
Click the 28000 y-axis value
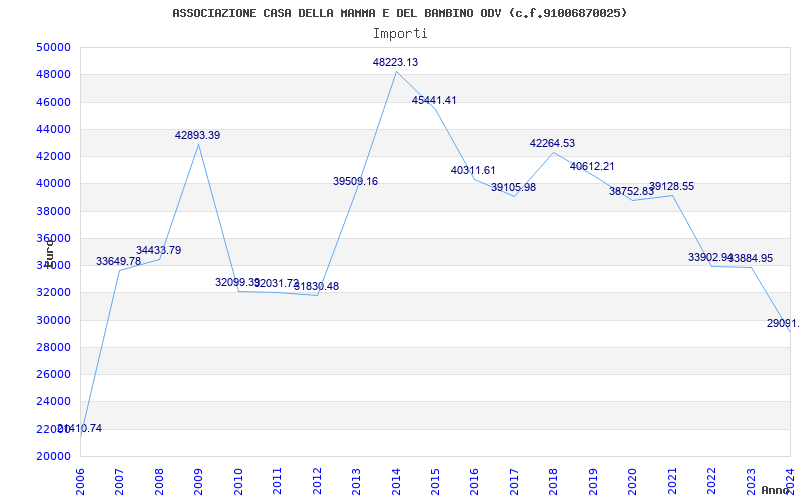53,347
